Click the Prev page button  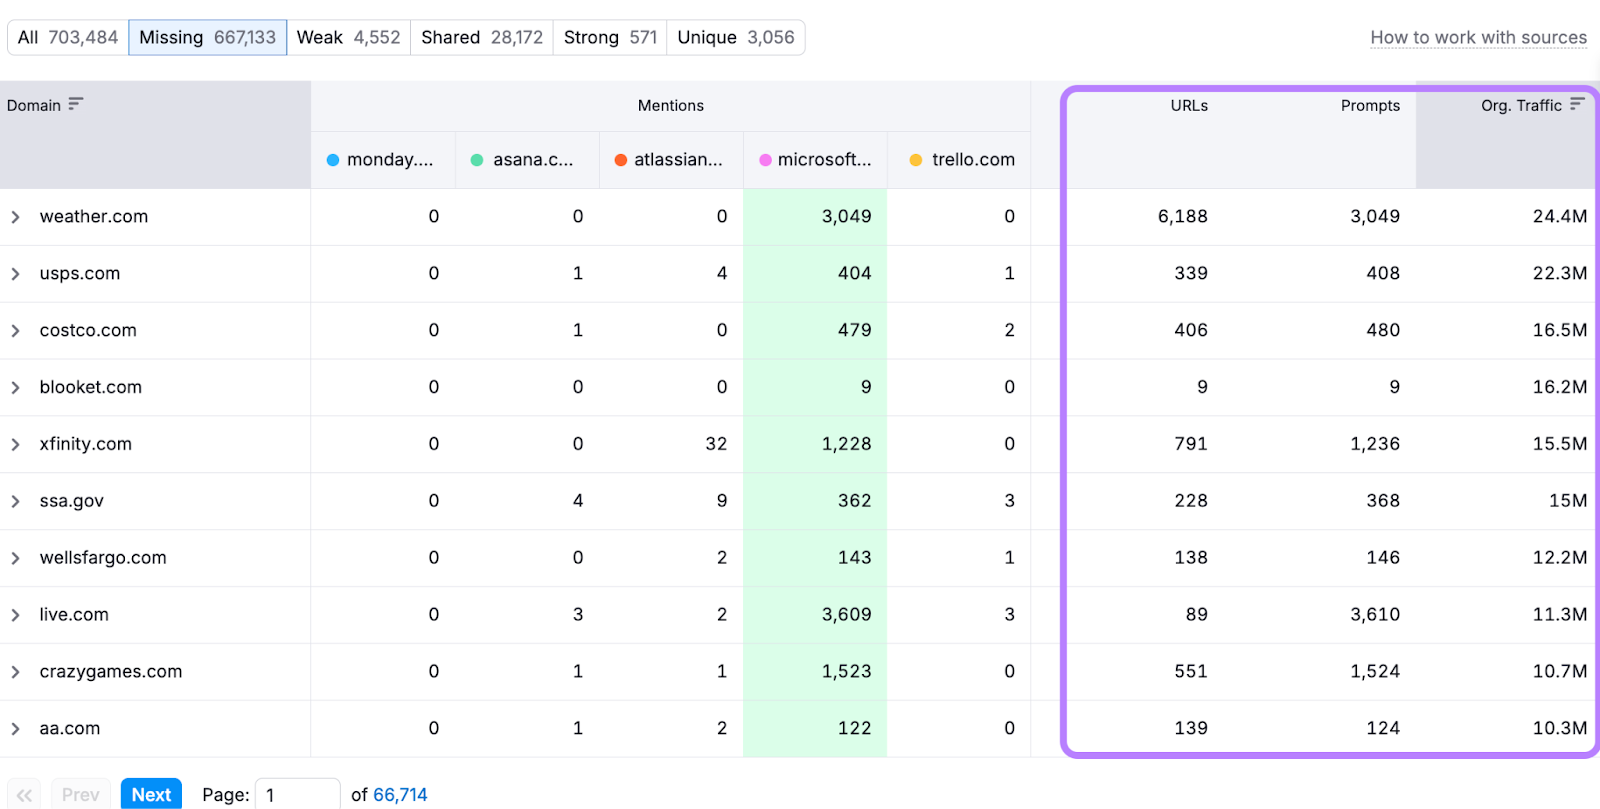coord(80,795)
